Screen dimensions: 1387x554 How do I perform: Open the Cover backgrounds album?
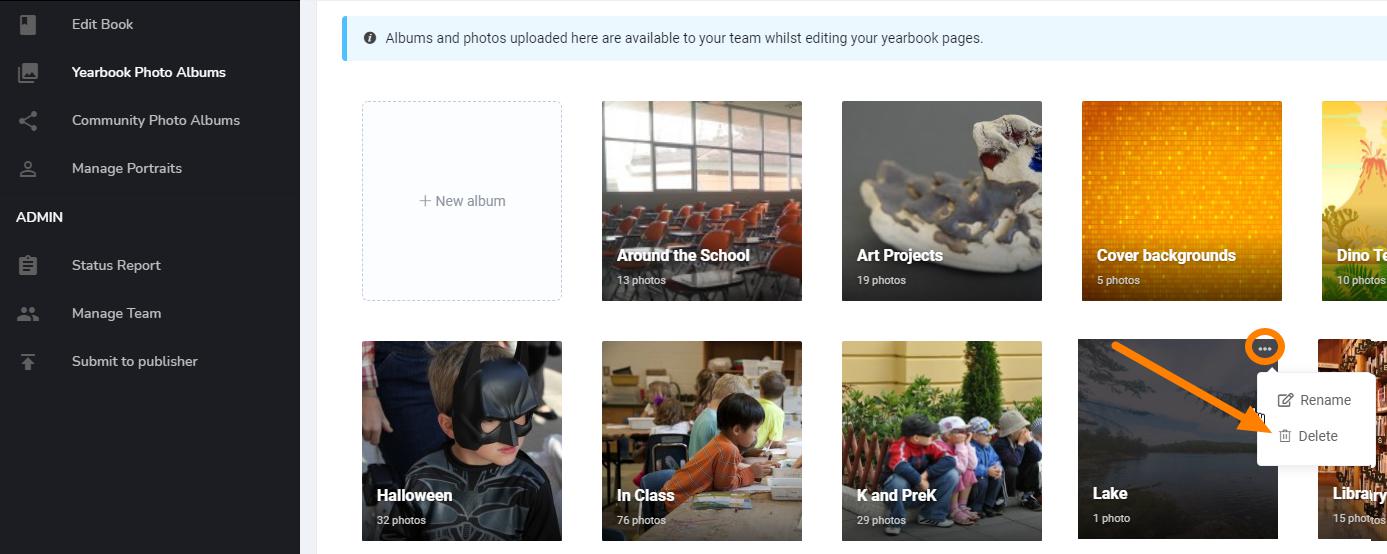pos(1182,200)
